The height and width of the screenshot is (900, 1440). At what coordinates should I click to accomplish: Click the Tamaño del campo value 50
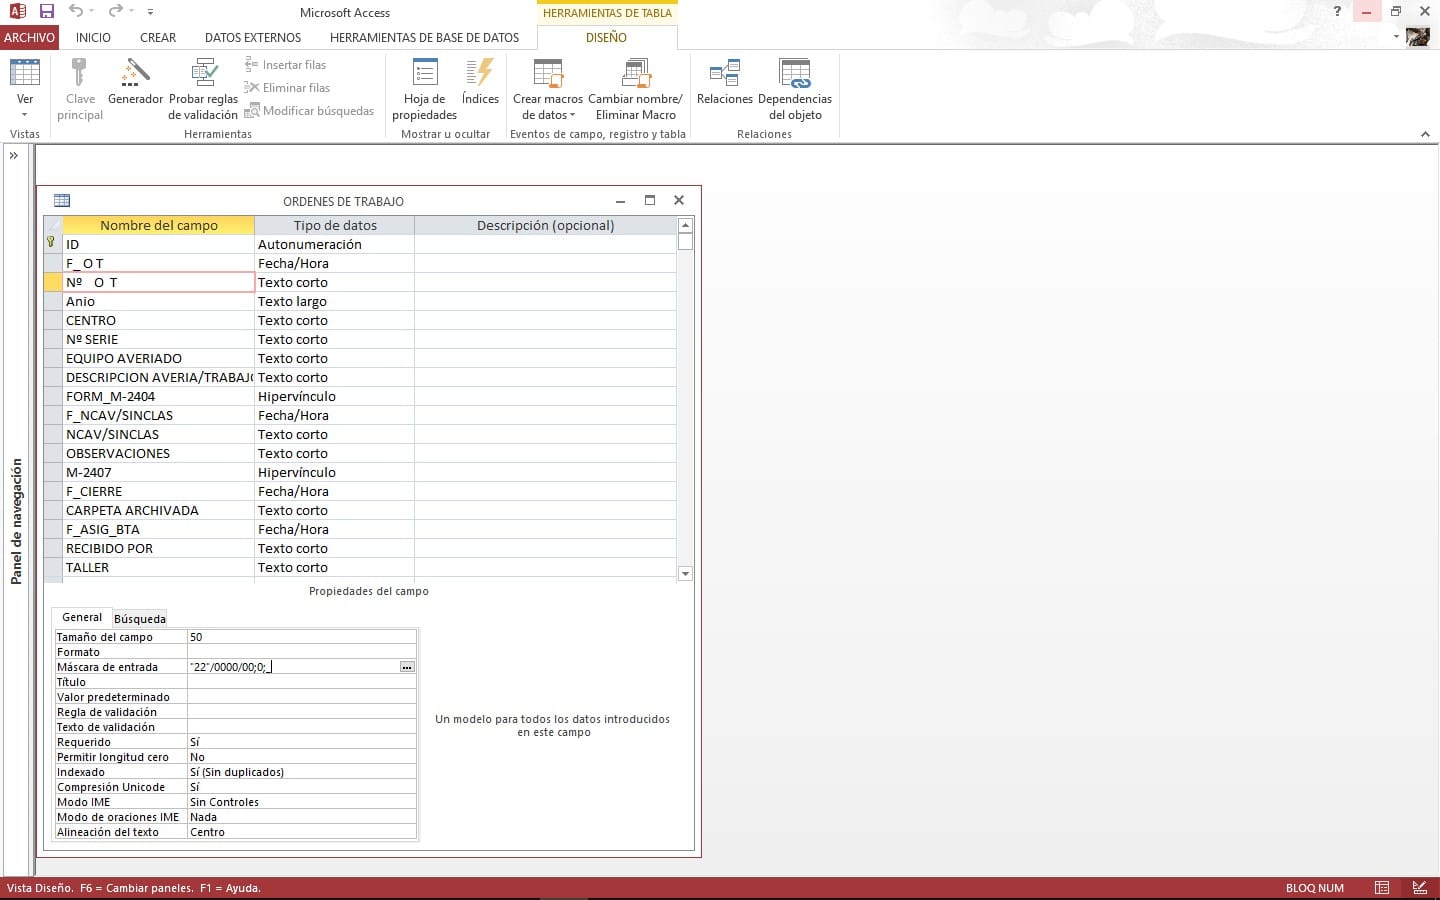301,637
